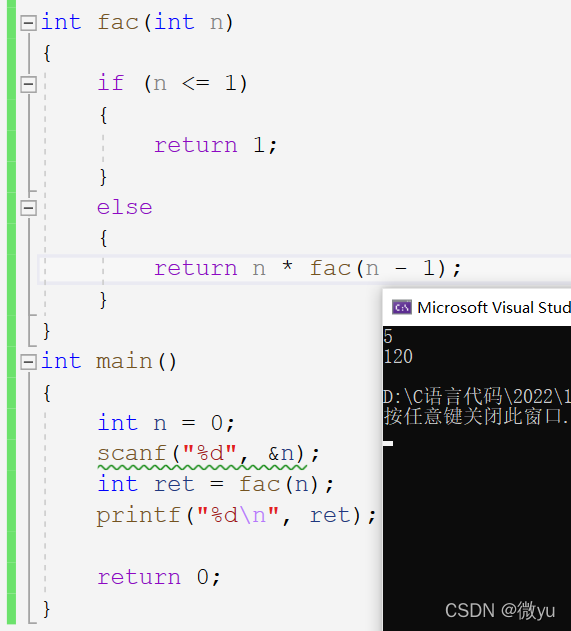571x631 pixels.
Task: Click the console window icon
Action: (x=402, y=308)
